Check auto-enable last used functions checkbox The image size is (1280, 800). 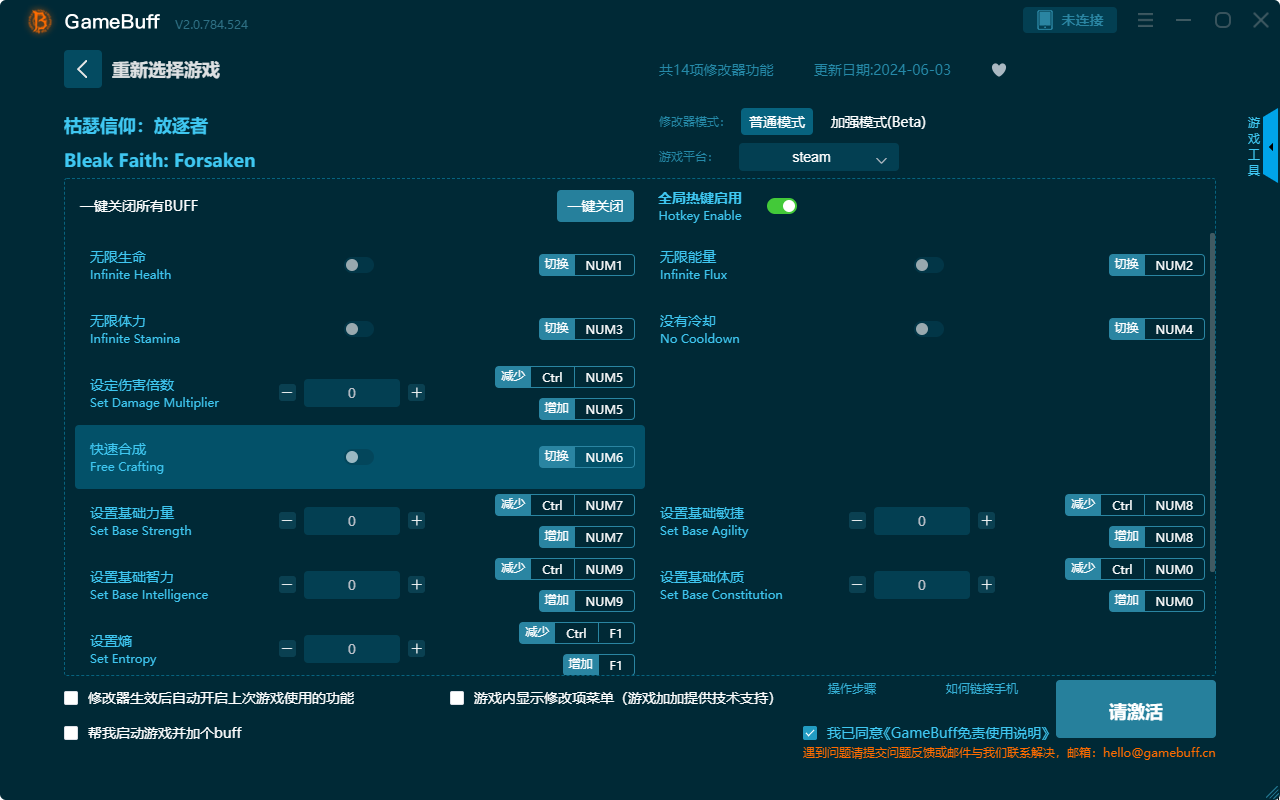coord(71,698)
